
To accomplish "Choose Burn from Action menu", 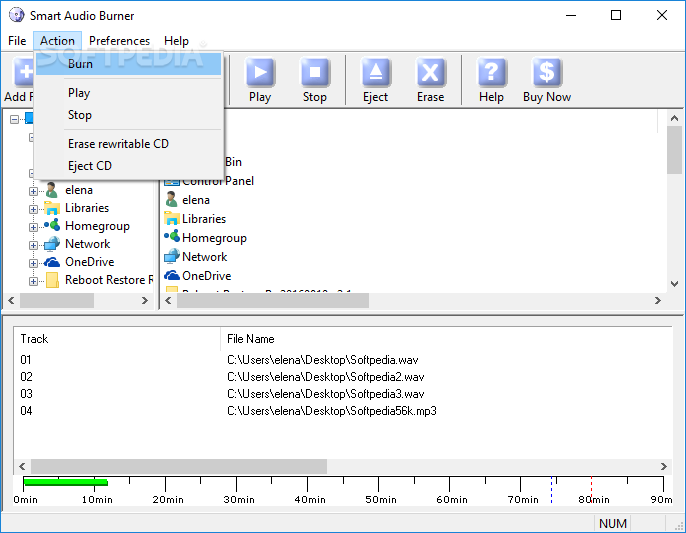I will [129, 64].
